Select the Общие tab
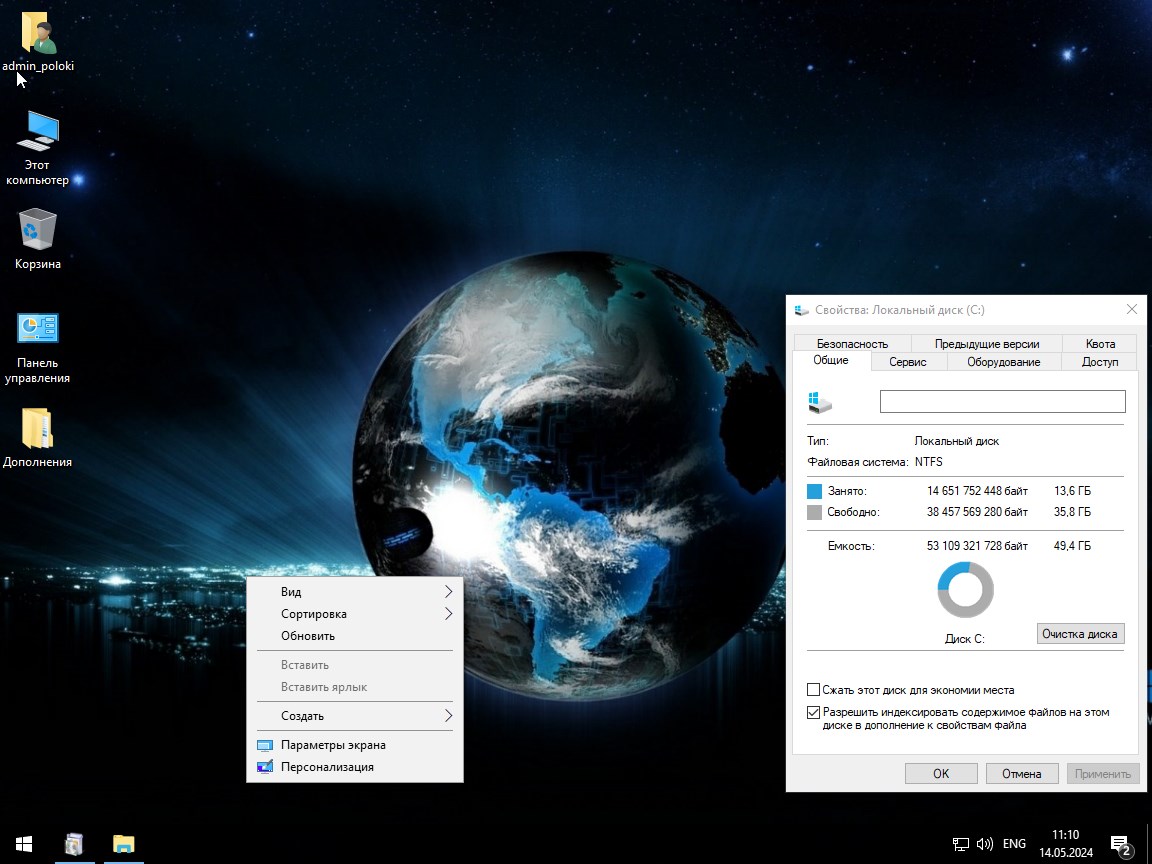Viewport: 1152px width, 864px height. point(831,360)
